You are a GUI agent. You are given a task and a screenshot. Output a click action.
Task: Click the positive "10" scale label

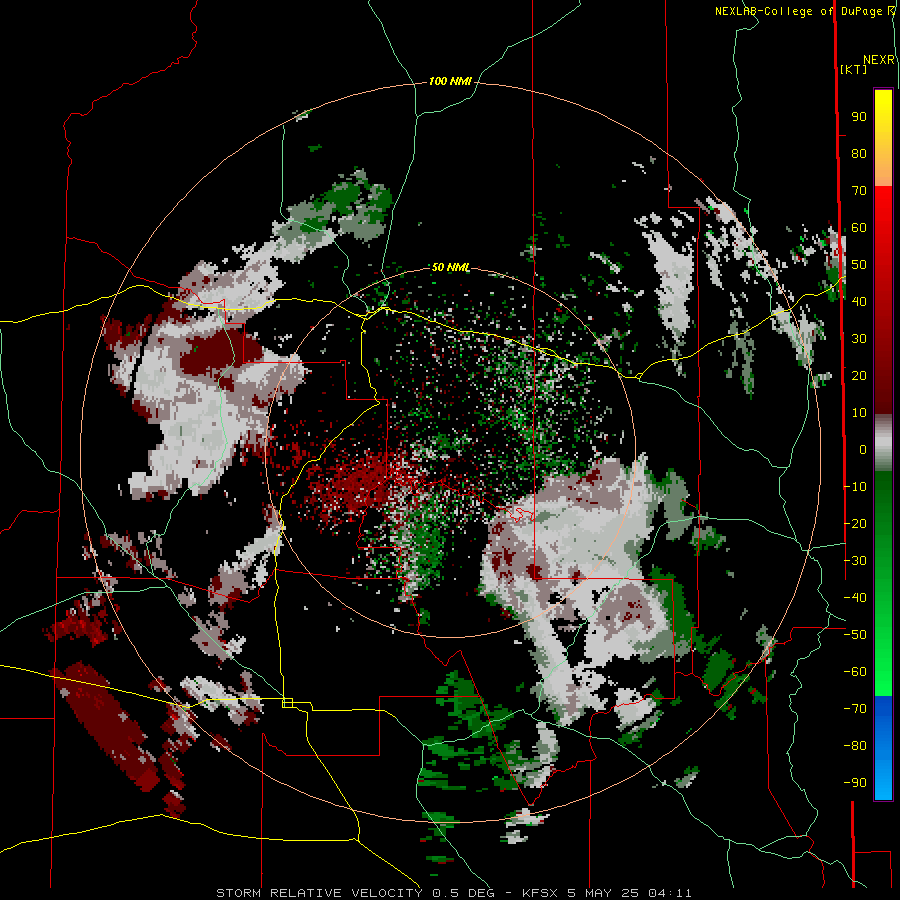859,413
